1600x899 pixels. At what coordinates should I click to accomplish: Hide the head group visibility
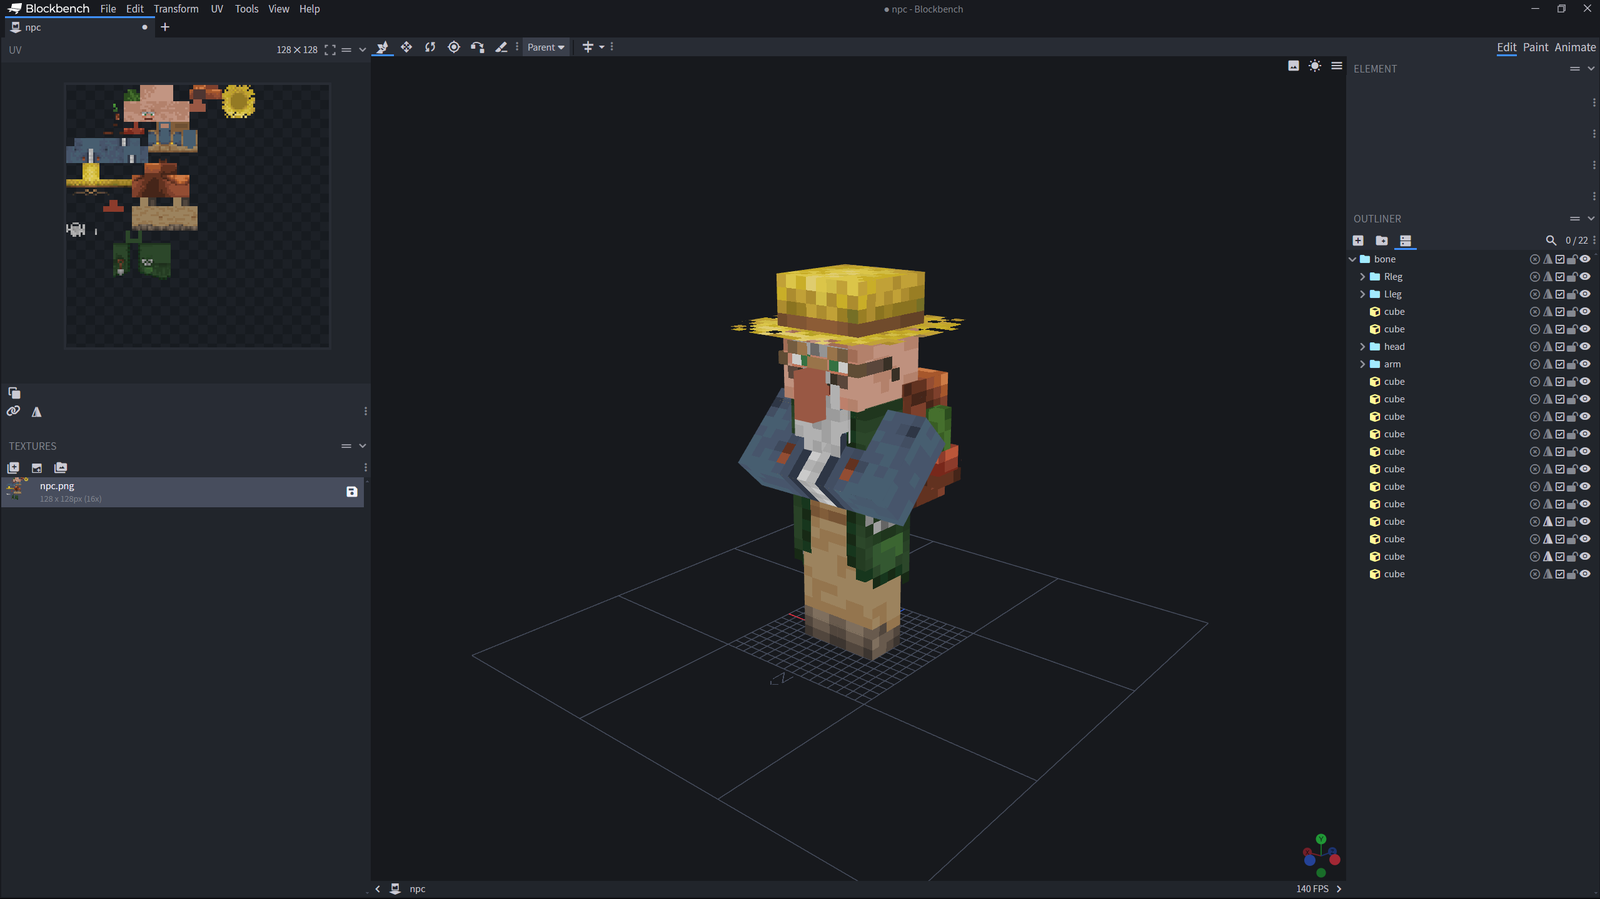point(1585,347)
